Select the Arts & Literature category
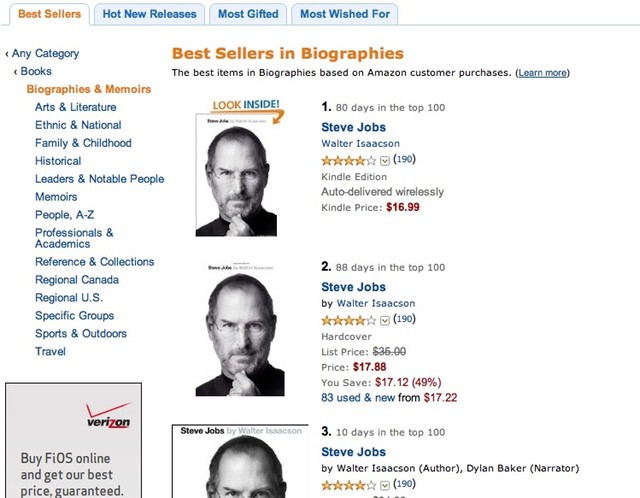 (x=75, y=107)
